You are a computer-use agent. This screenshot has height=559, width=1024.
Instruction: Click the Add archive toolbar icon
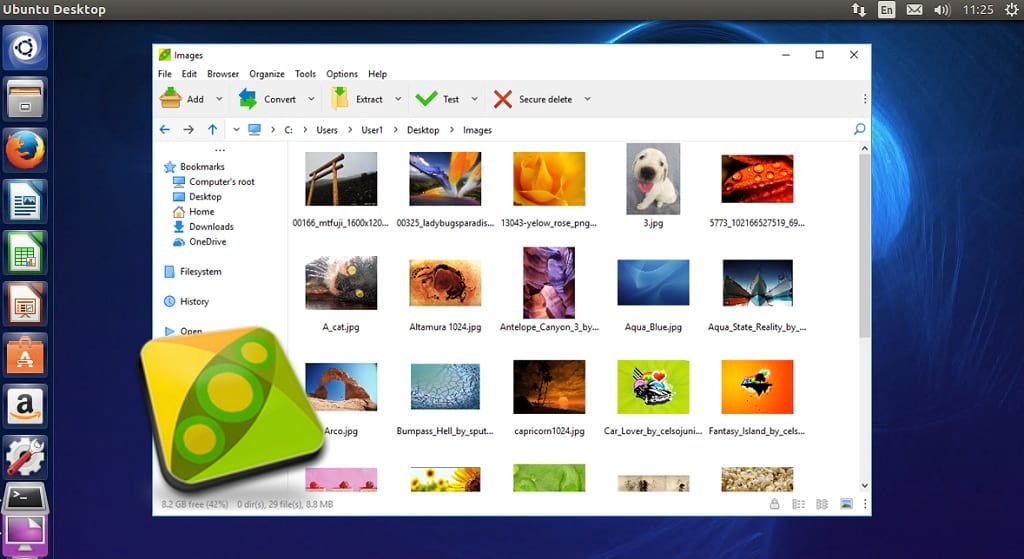(x=170, y=99)
